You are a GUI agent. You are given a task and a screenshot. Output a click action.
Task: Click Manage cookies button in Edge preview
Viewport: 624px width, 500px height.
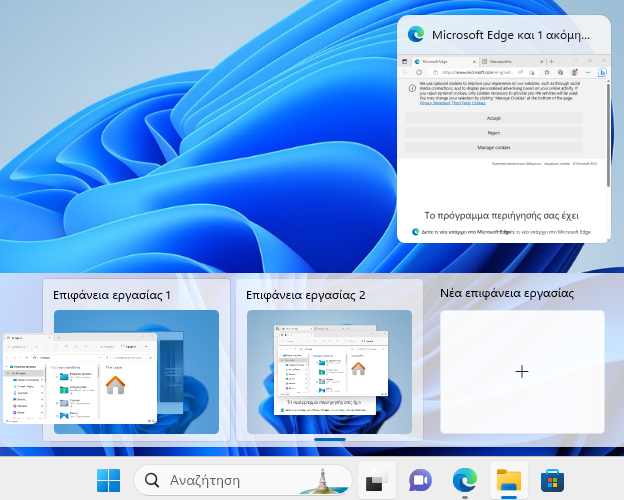pos(493,148)
